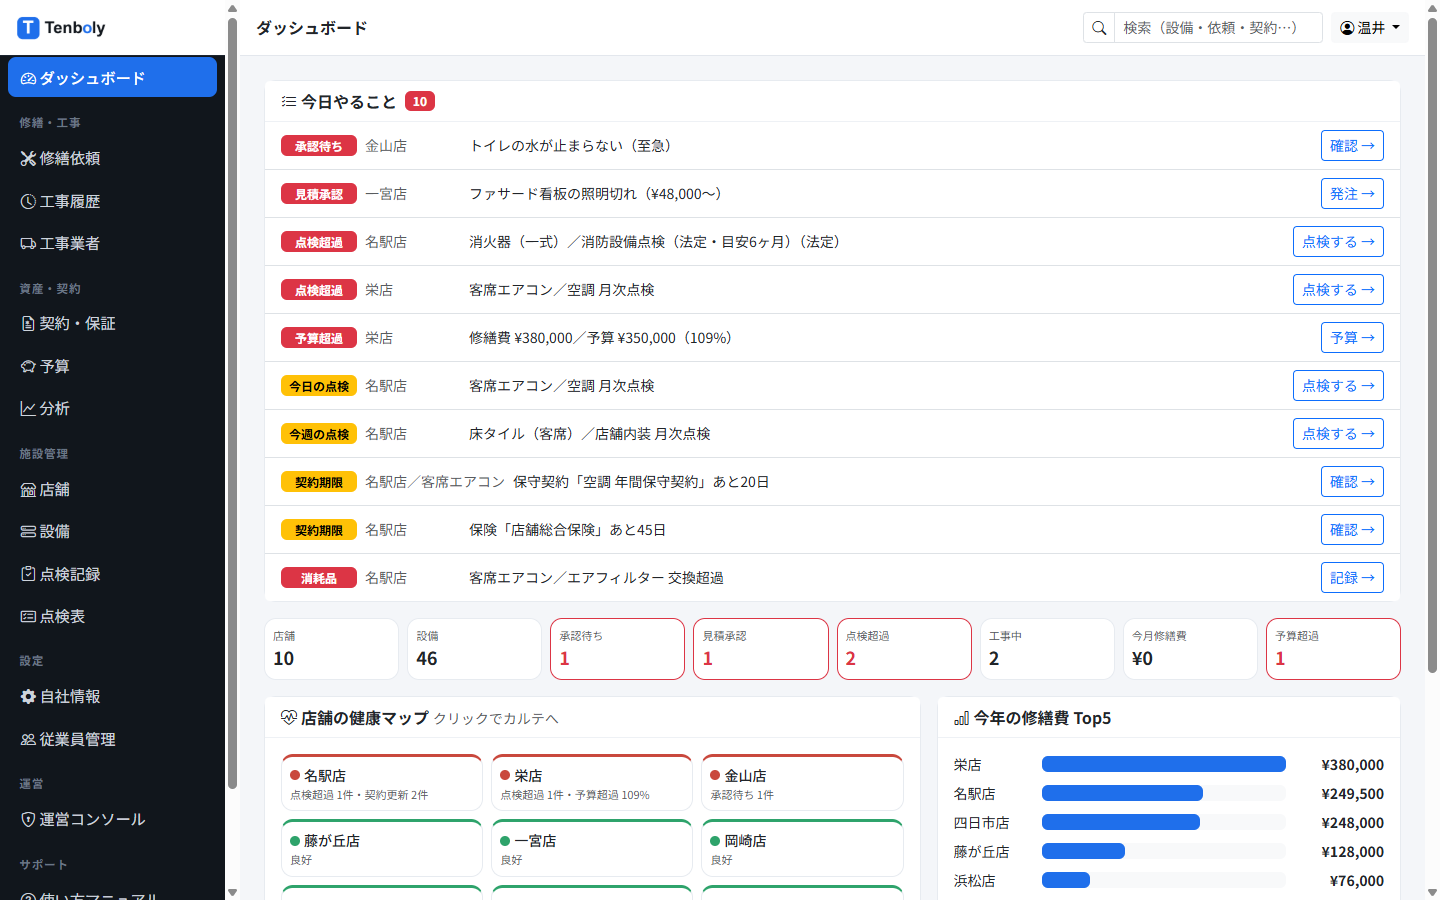Click the 自社情報 gear icon

pyautogui.click(x=28, y=696)
